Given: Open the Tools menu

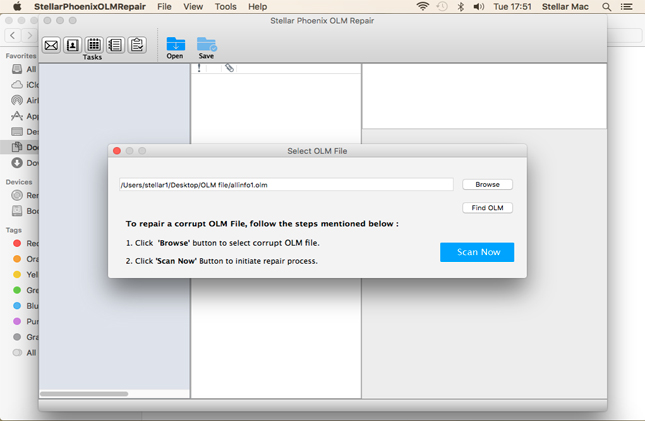Looking at the screenshot, I should [x=225, y=7].
